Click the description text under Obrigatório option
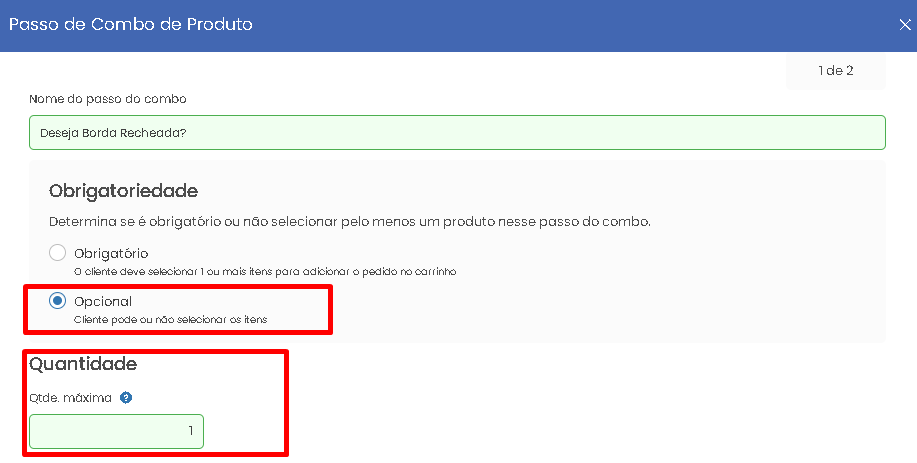This screenshot has width=917, height=463. (x=265, y=272)
